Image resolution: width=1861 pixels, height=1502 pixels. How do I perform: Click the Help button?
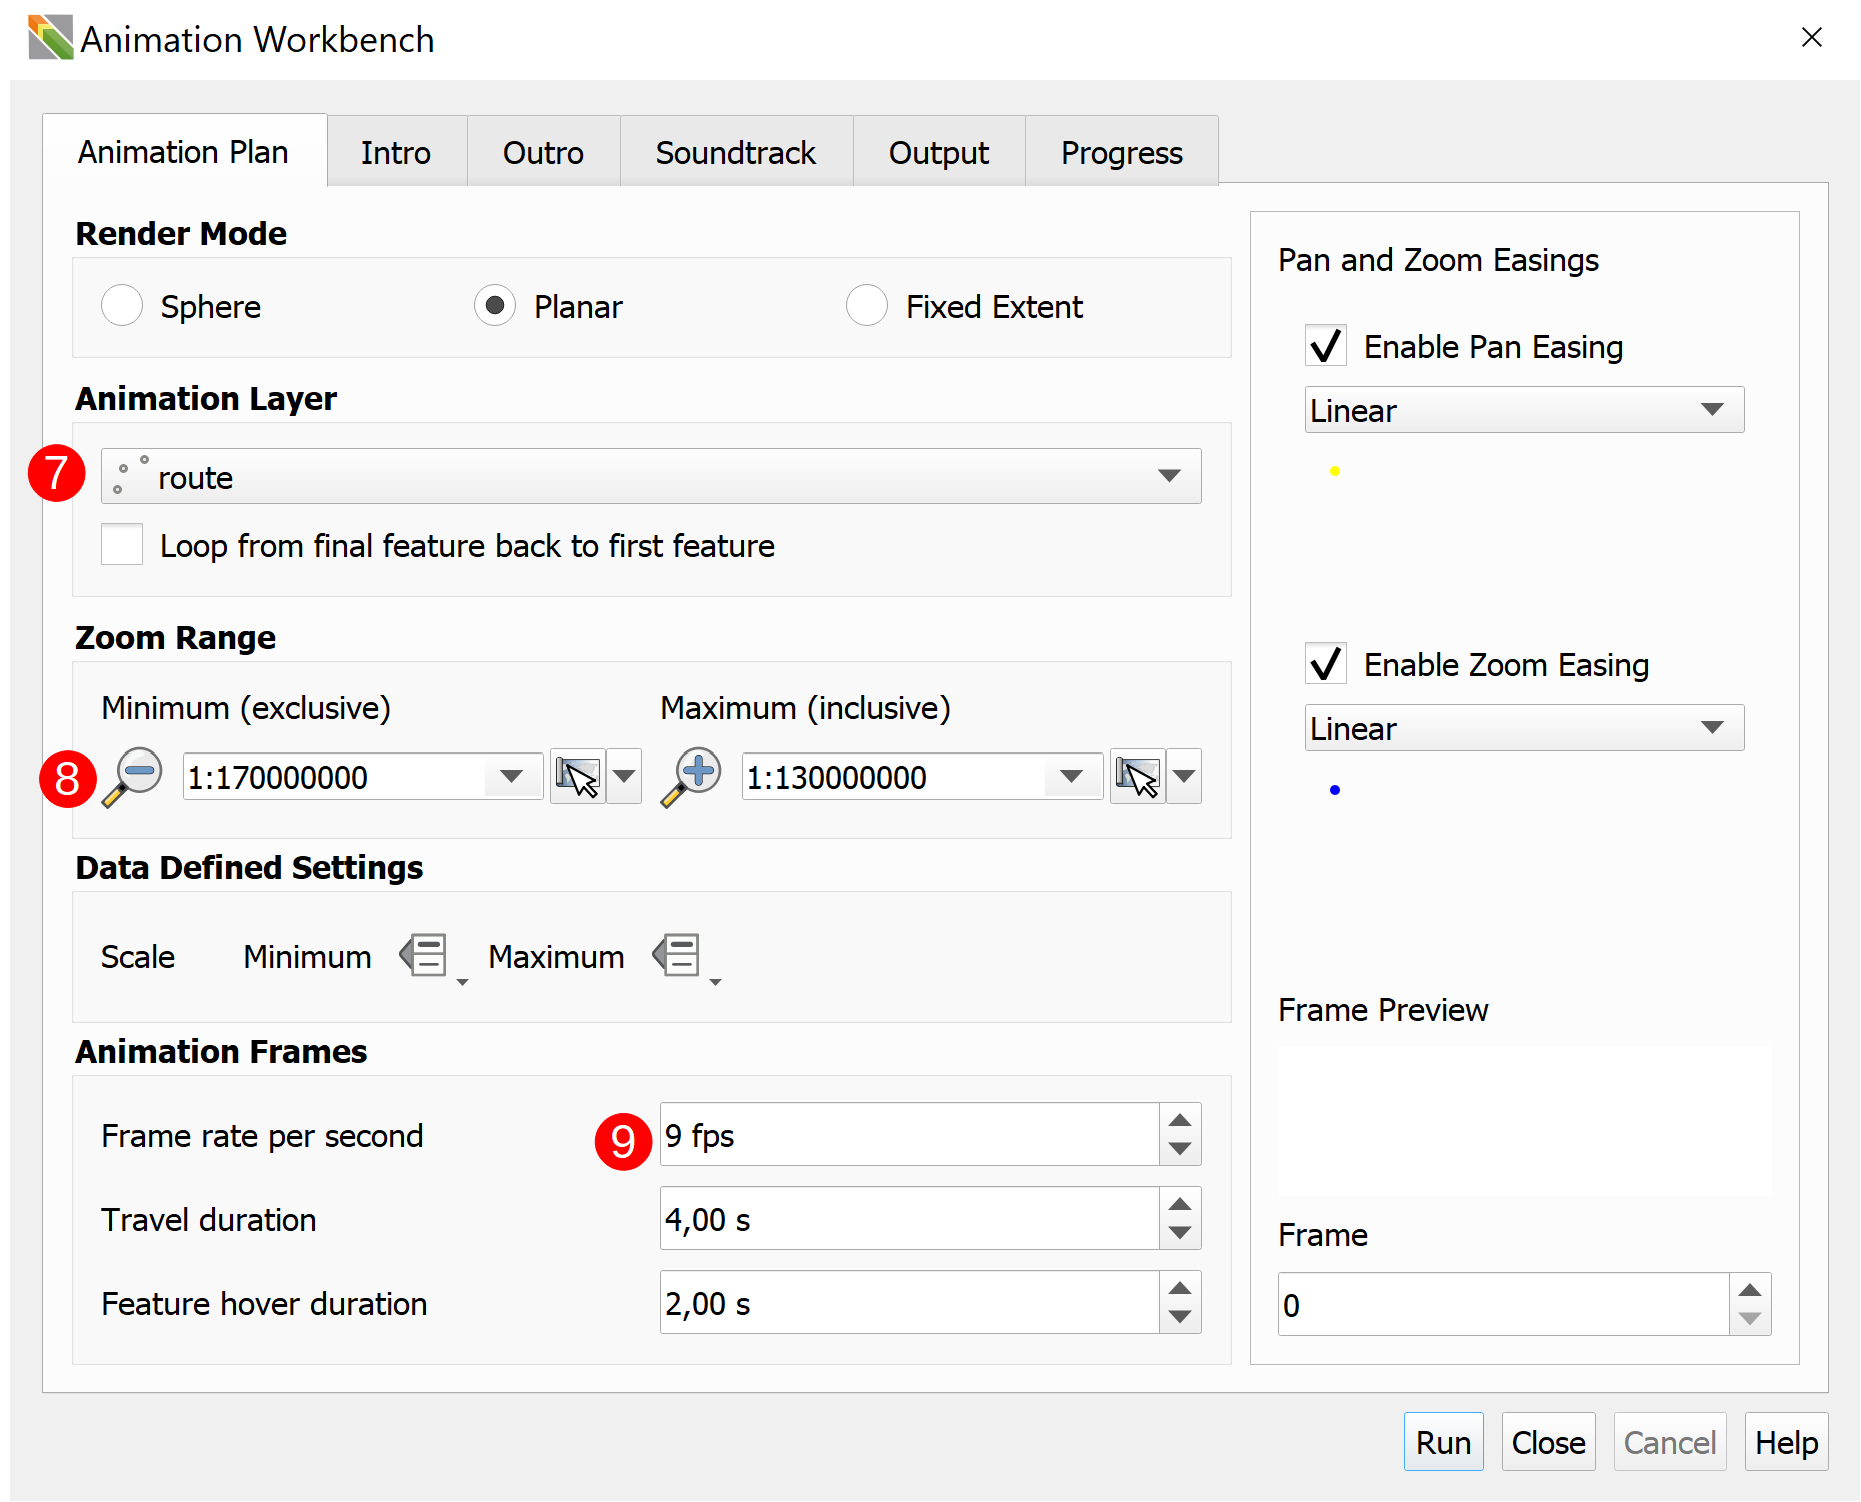coord(1787,1442)
